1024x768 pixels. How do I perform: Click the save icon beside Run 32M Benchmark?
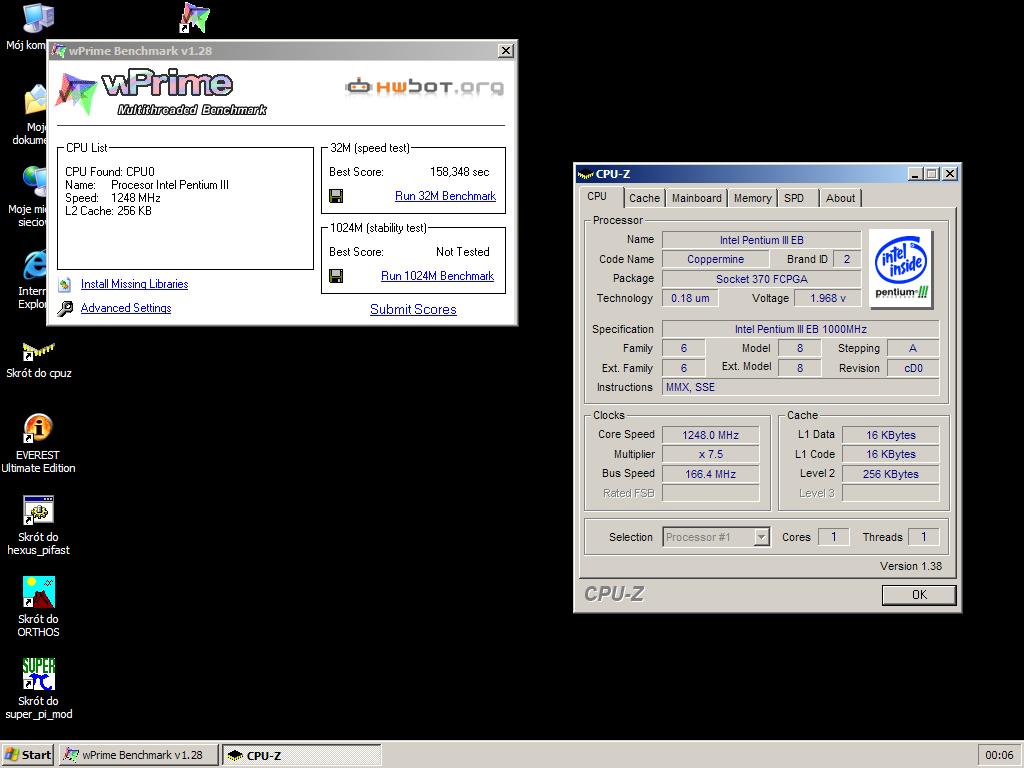coord(336,196)
